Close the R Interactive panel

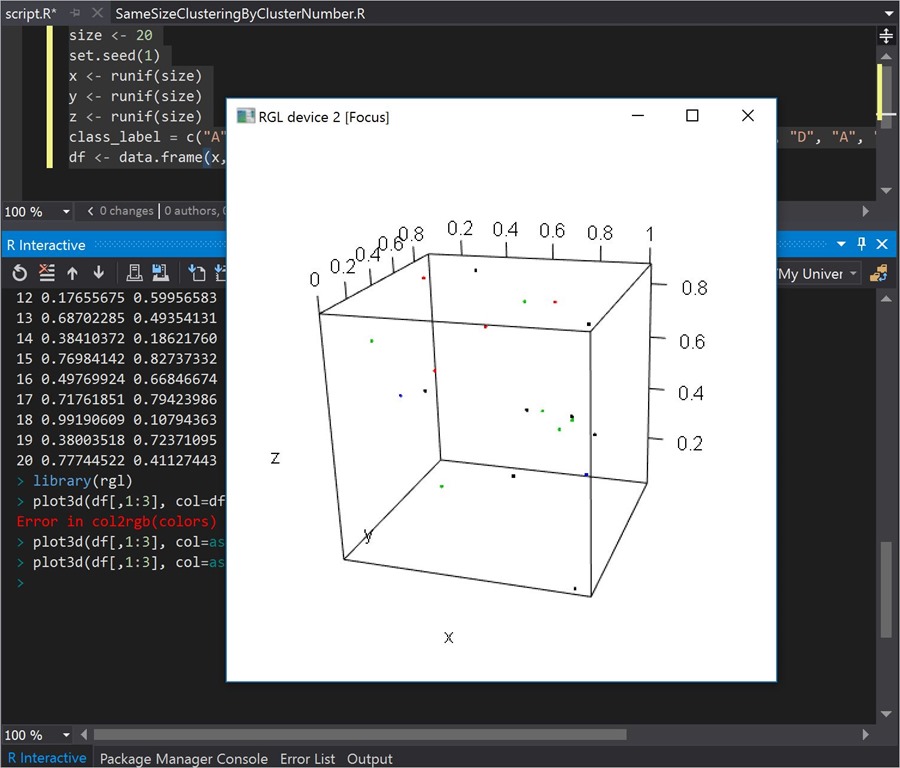pyautogui.click(x=882, y=244)
